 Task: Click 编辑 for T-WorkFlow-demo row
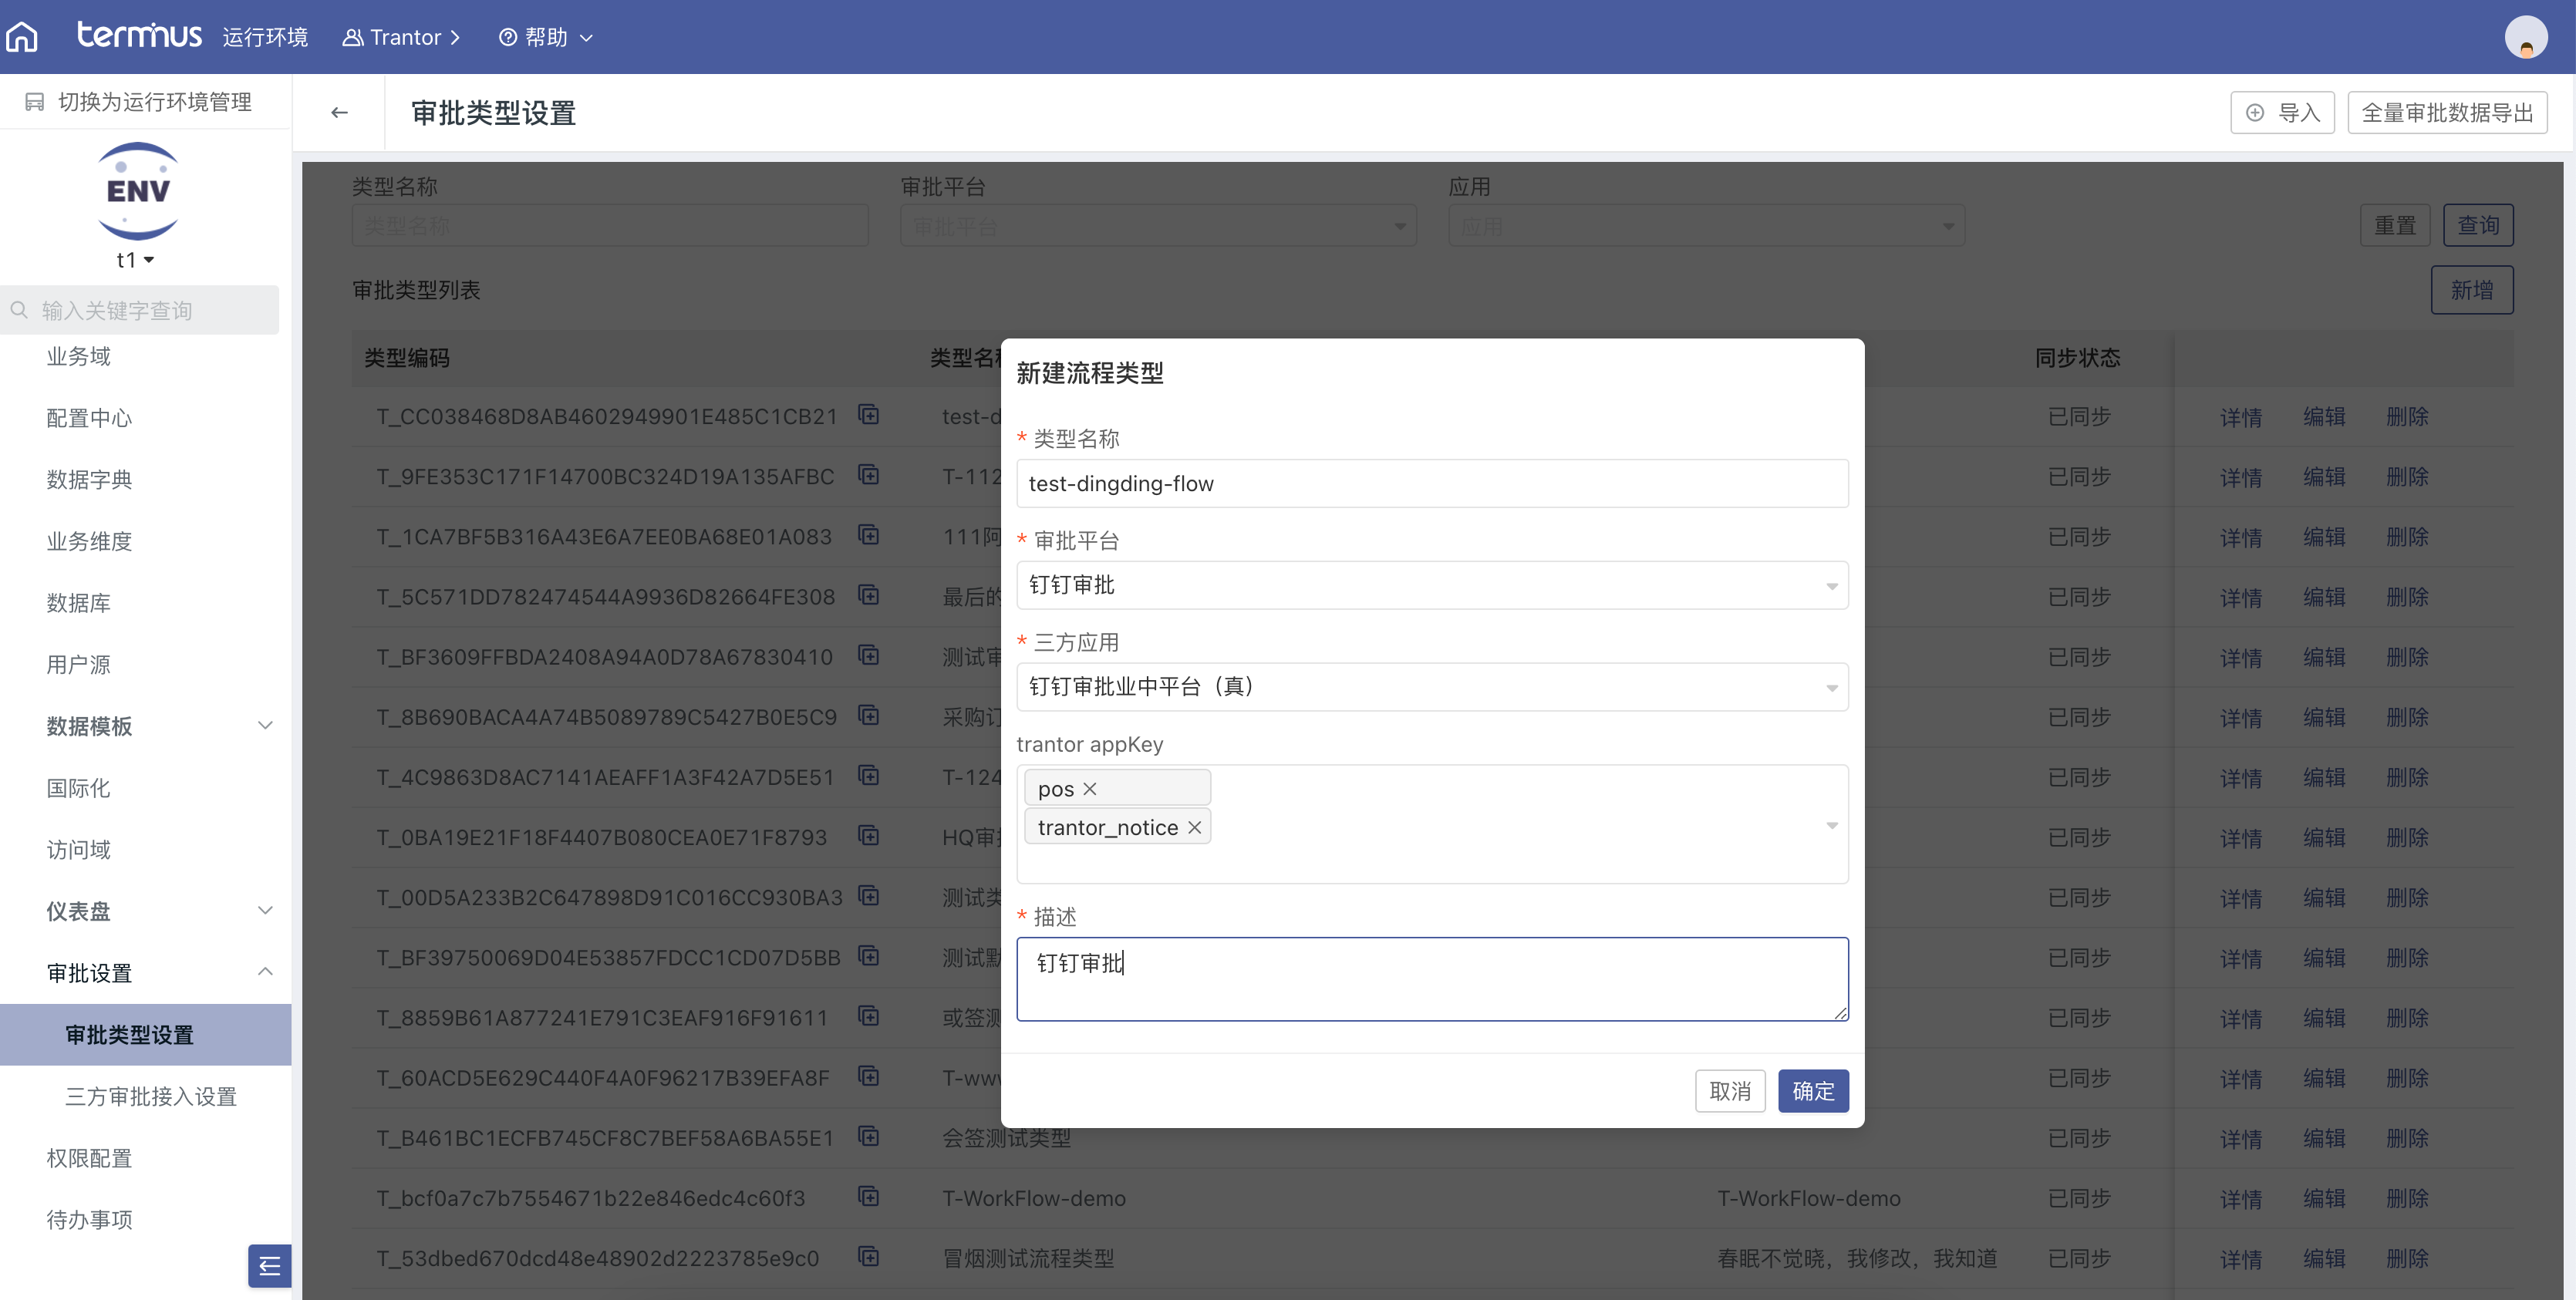pos(2323,1198)
